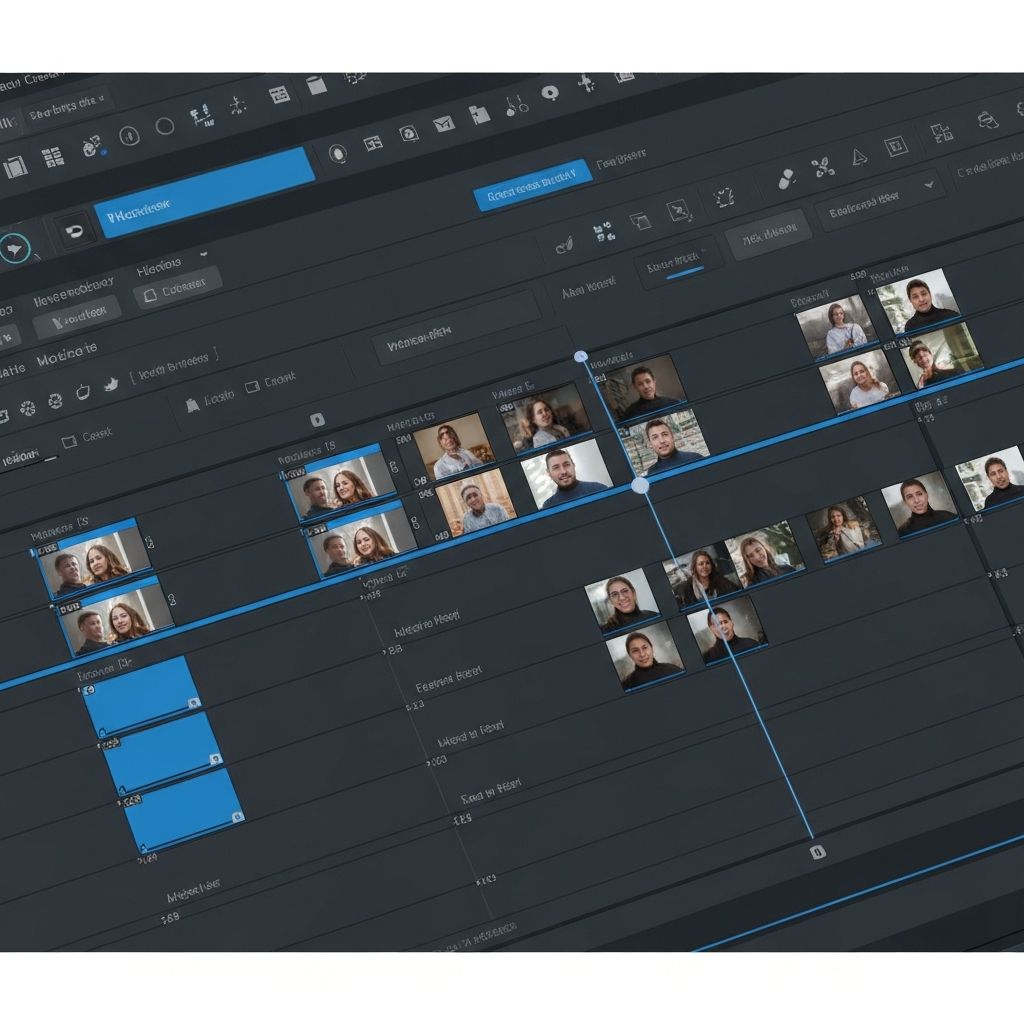Click the envelope icon in top toolbar
Image resolution: width=1024 pixels, height=1024 pixels.
coord(443,125)
